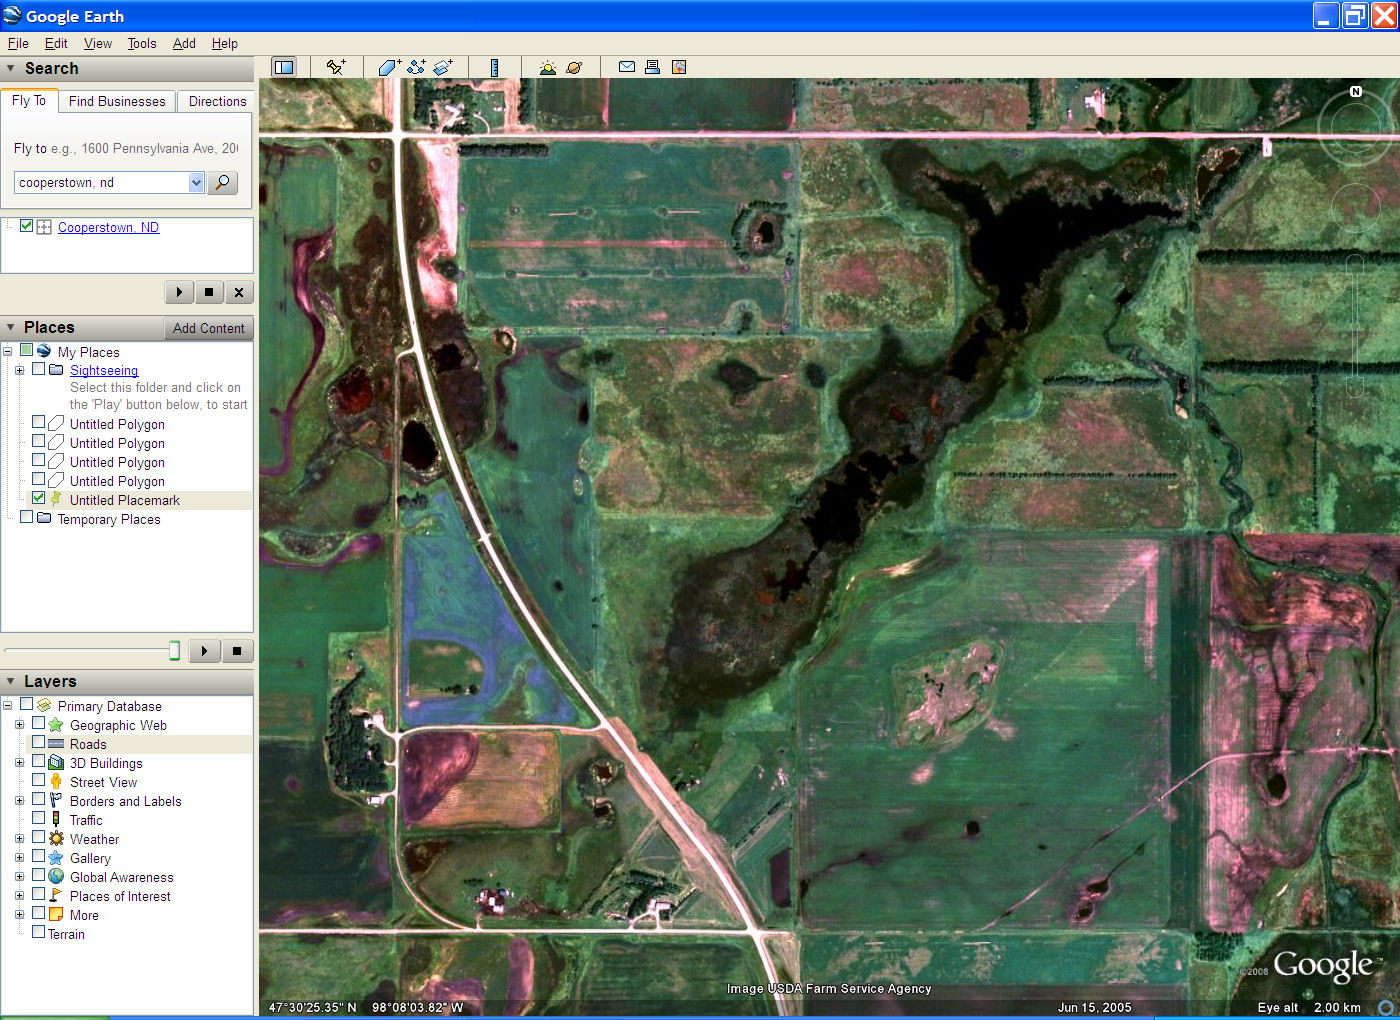Enable the Street View layer checkbox
Viewport: 1400px width, 1020px height.
(x=38, y=780)
